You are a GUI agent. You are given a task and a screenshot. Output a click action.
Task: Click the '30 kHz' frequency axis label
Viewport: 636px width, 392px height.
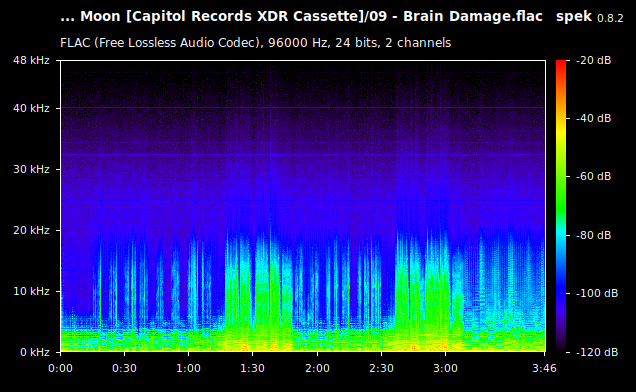coord(31,169)
